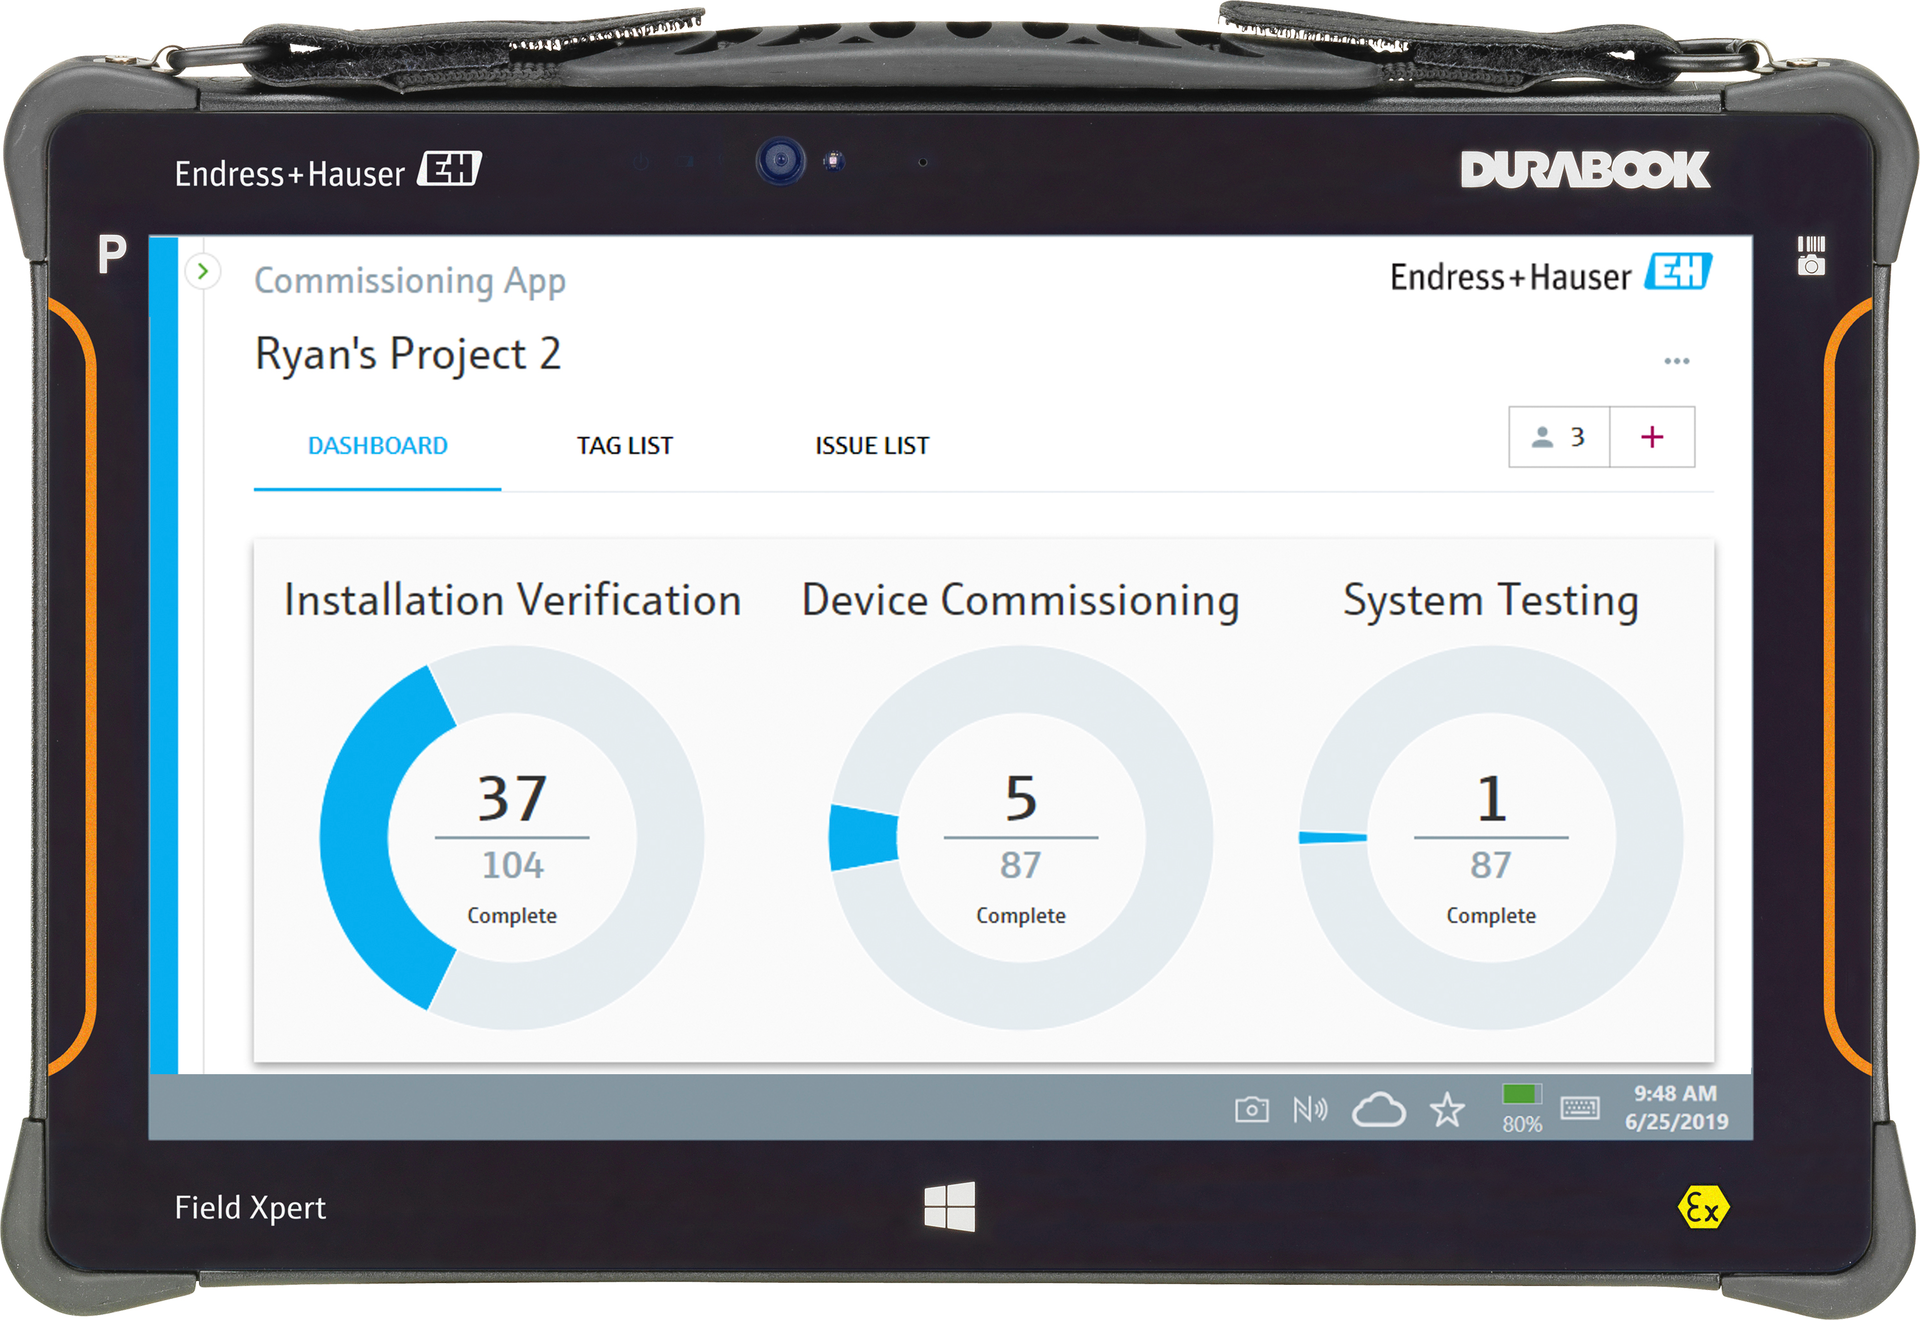Switch to the TAG LIST tab

pyautogui.click(x=624, y=445)
